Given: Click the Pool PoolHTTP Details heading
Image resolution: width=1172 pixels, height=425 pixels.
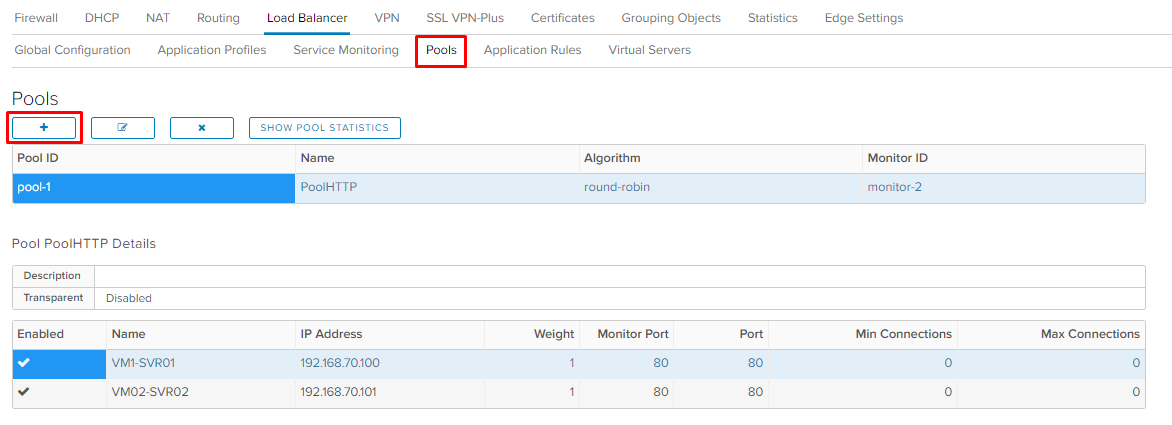Looking at the screenshot, I should pyautogui.click(x=84, y=243).
